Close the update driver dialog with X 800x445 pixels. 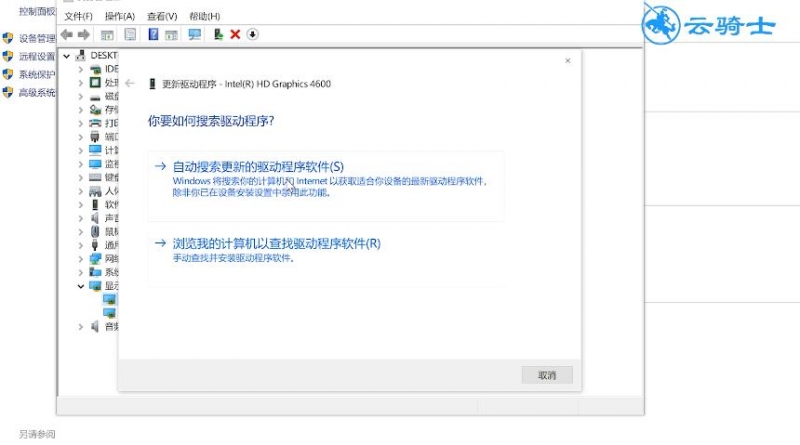pyautogui.click(x=568, y=61)
